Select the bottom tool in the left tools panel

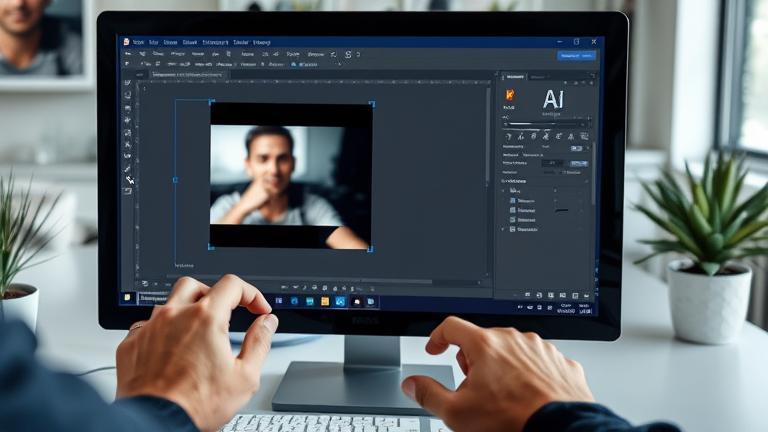128,191
